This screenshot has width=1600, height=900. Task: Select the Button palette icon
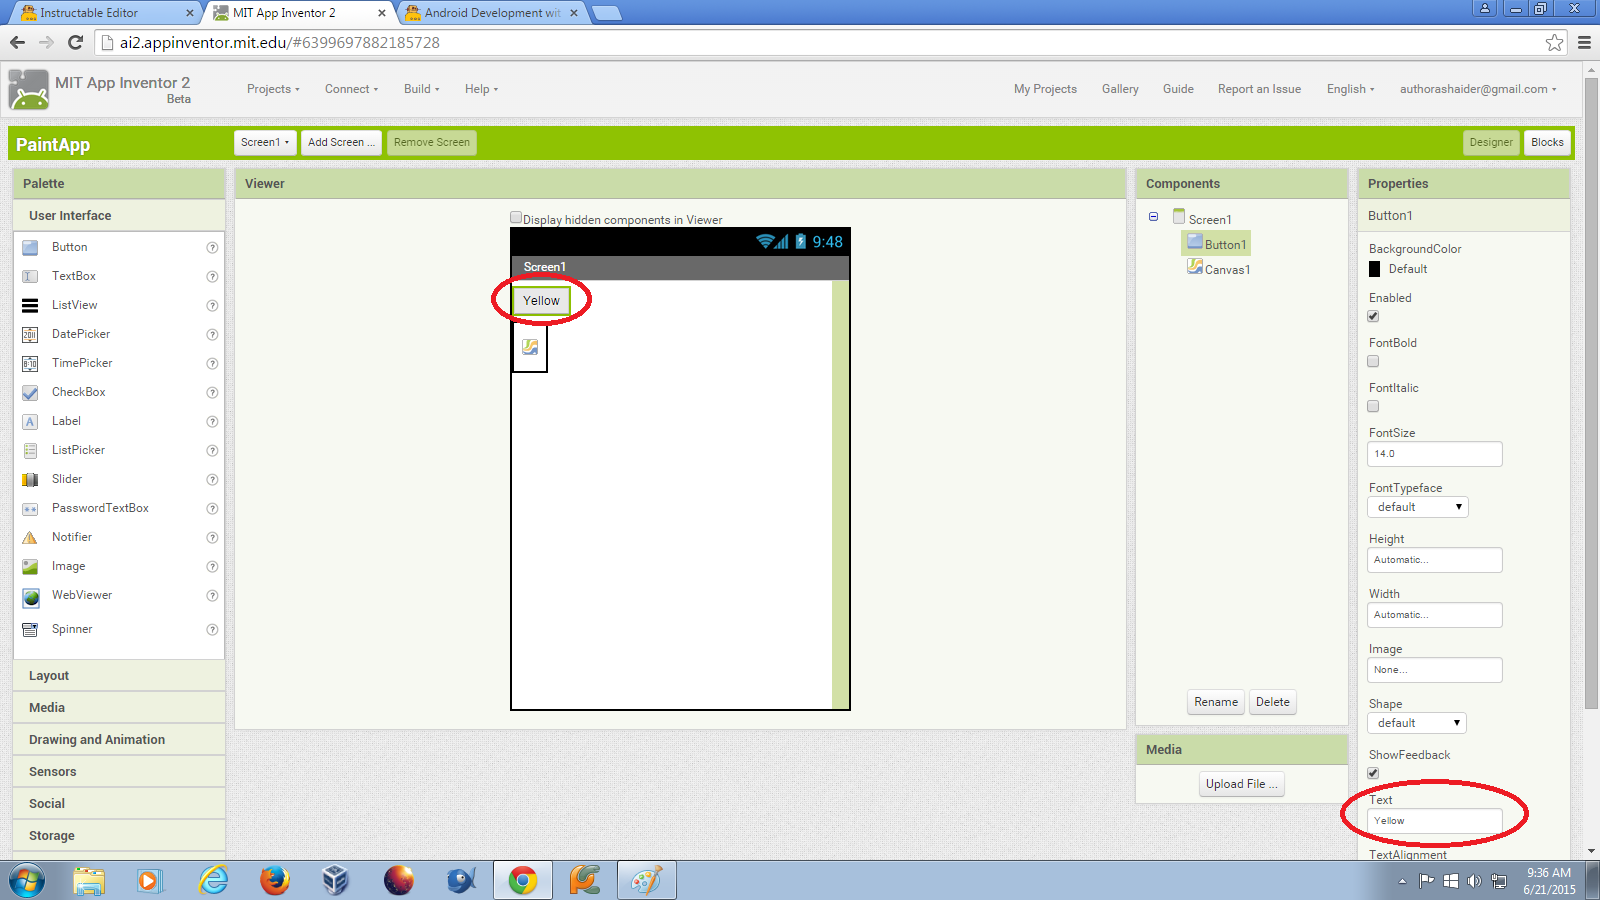(x=30, y=247)
